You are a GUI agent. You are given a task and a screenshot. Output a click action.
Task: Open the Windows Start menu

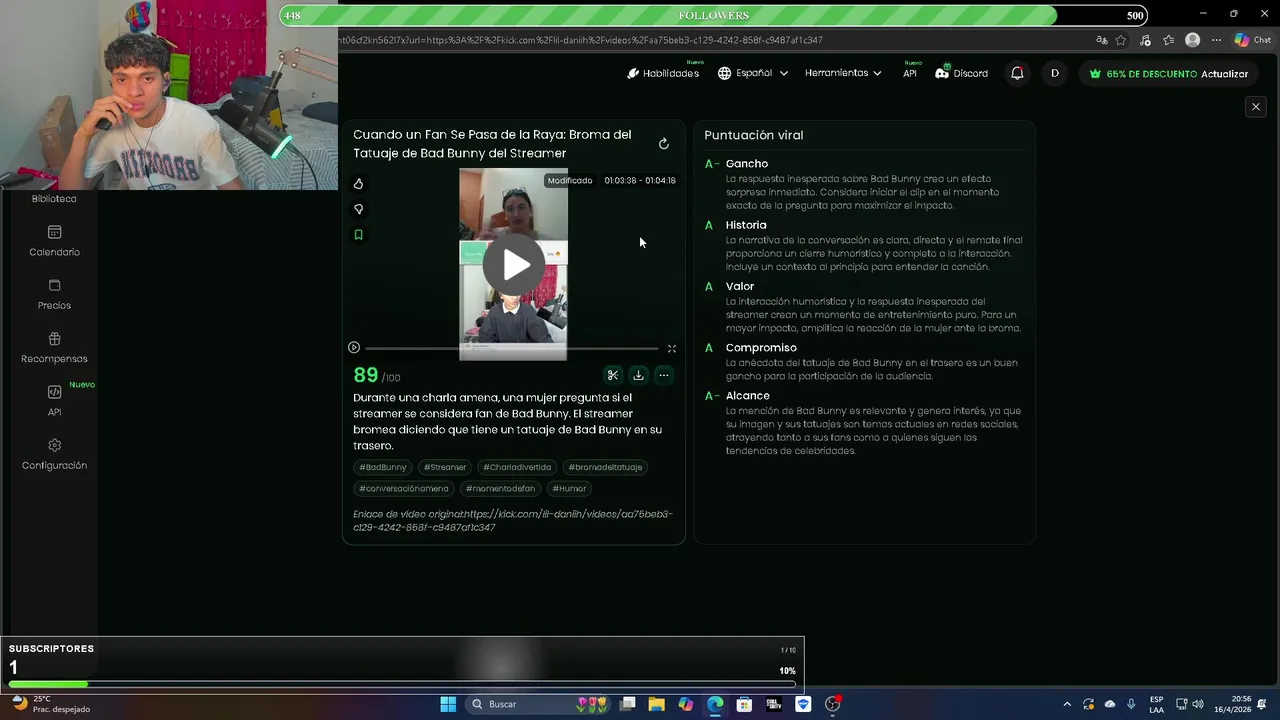pyautogui.click(x=448, y=704)
